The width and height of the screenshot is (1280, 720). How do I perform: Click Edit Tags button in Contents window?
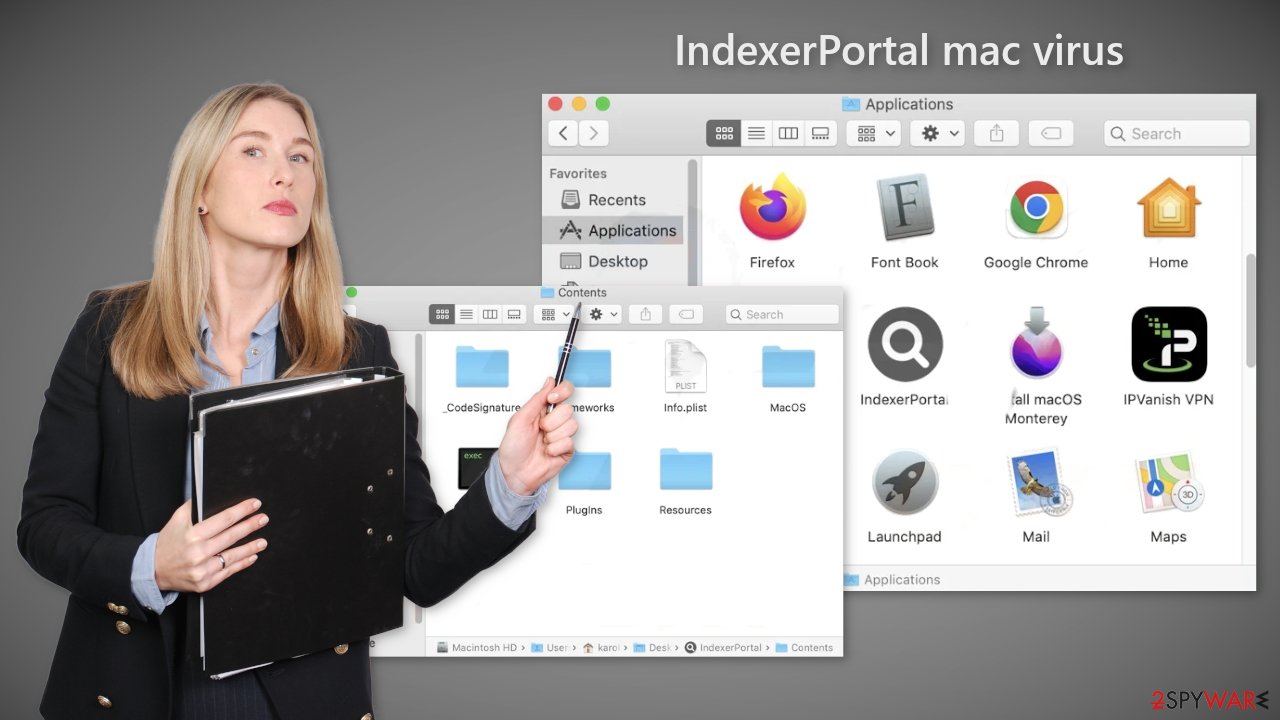coord(686,314)
